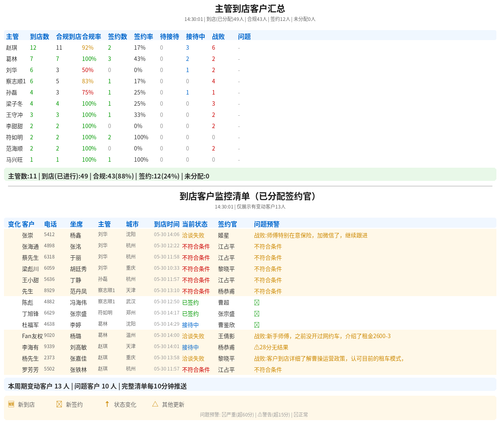Click the 其他更新 triangle legend icon
The width and height of the screenshot is (500, 437).
pos(155,404)
